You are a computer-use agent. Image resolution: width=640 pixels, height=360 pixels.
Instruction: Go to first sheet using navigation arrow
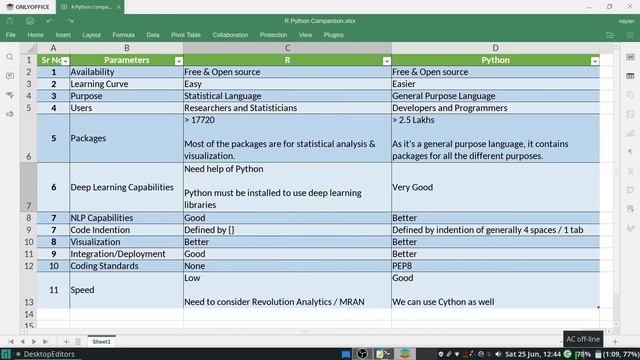11,342
